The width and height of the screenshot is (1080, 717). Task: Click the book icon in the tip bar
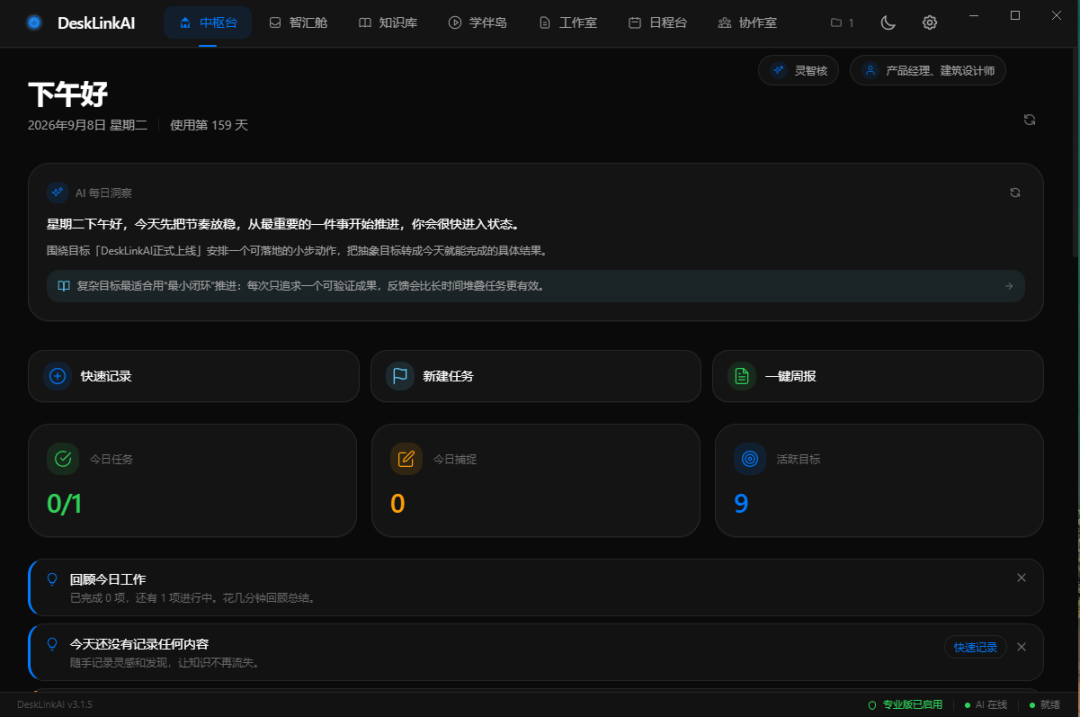tap(63, 286)
